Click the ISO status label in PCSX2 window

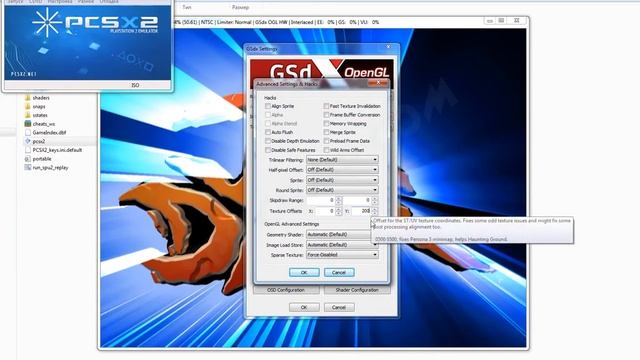[135, 85]
